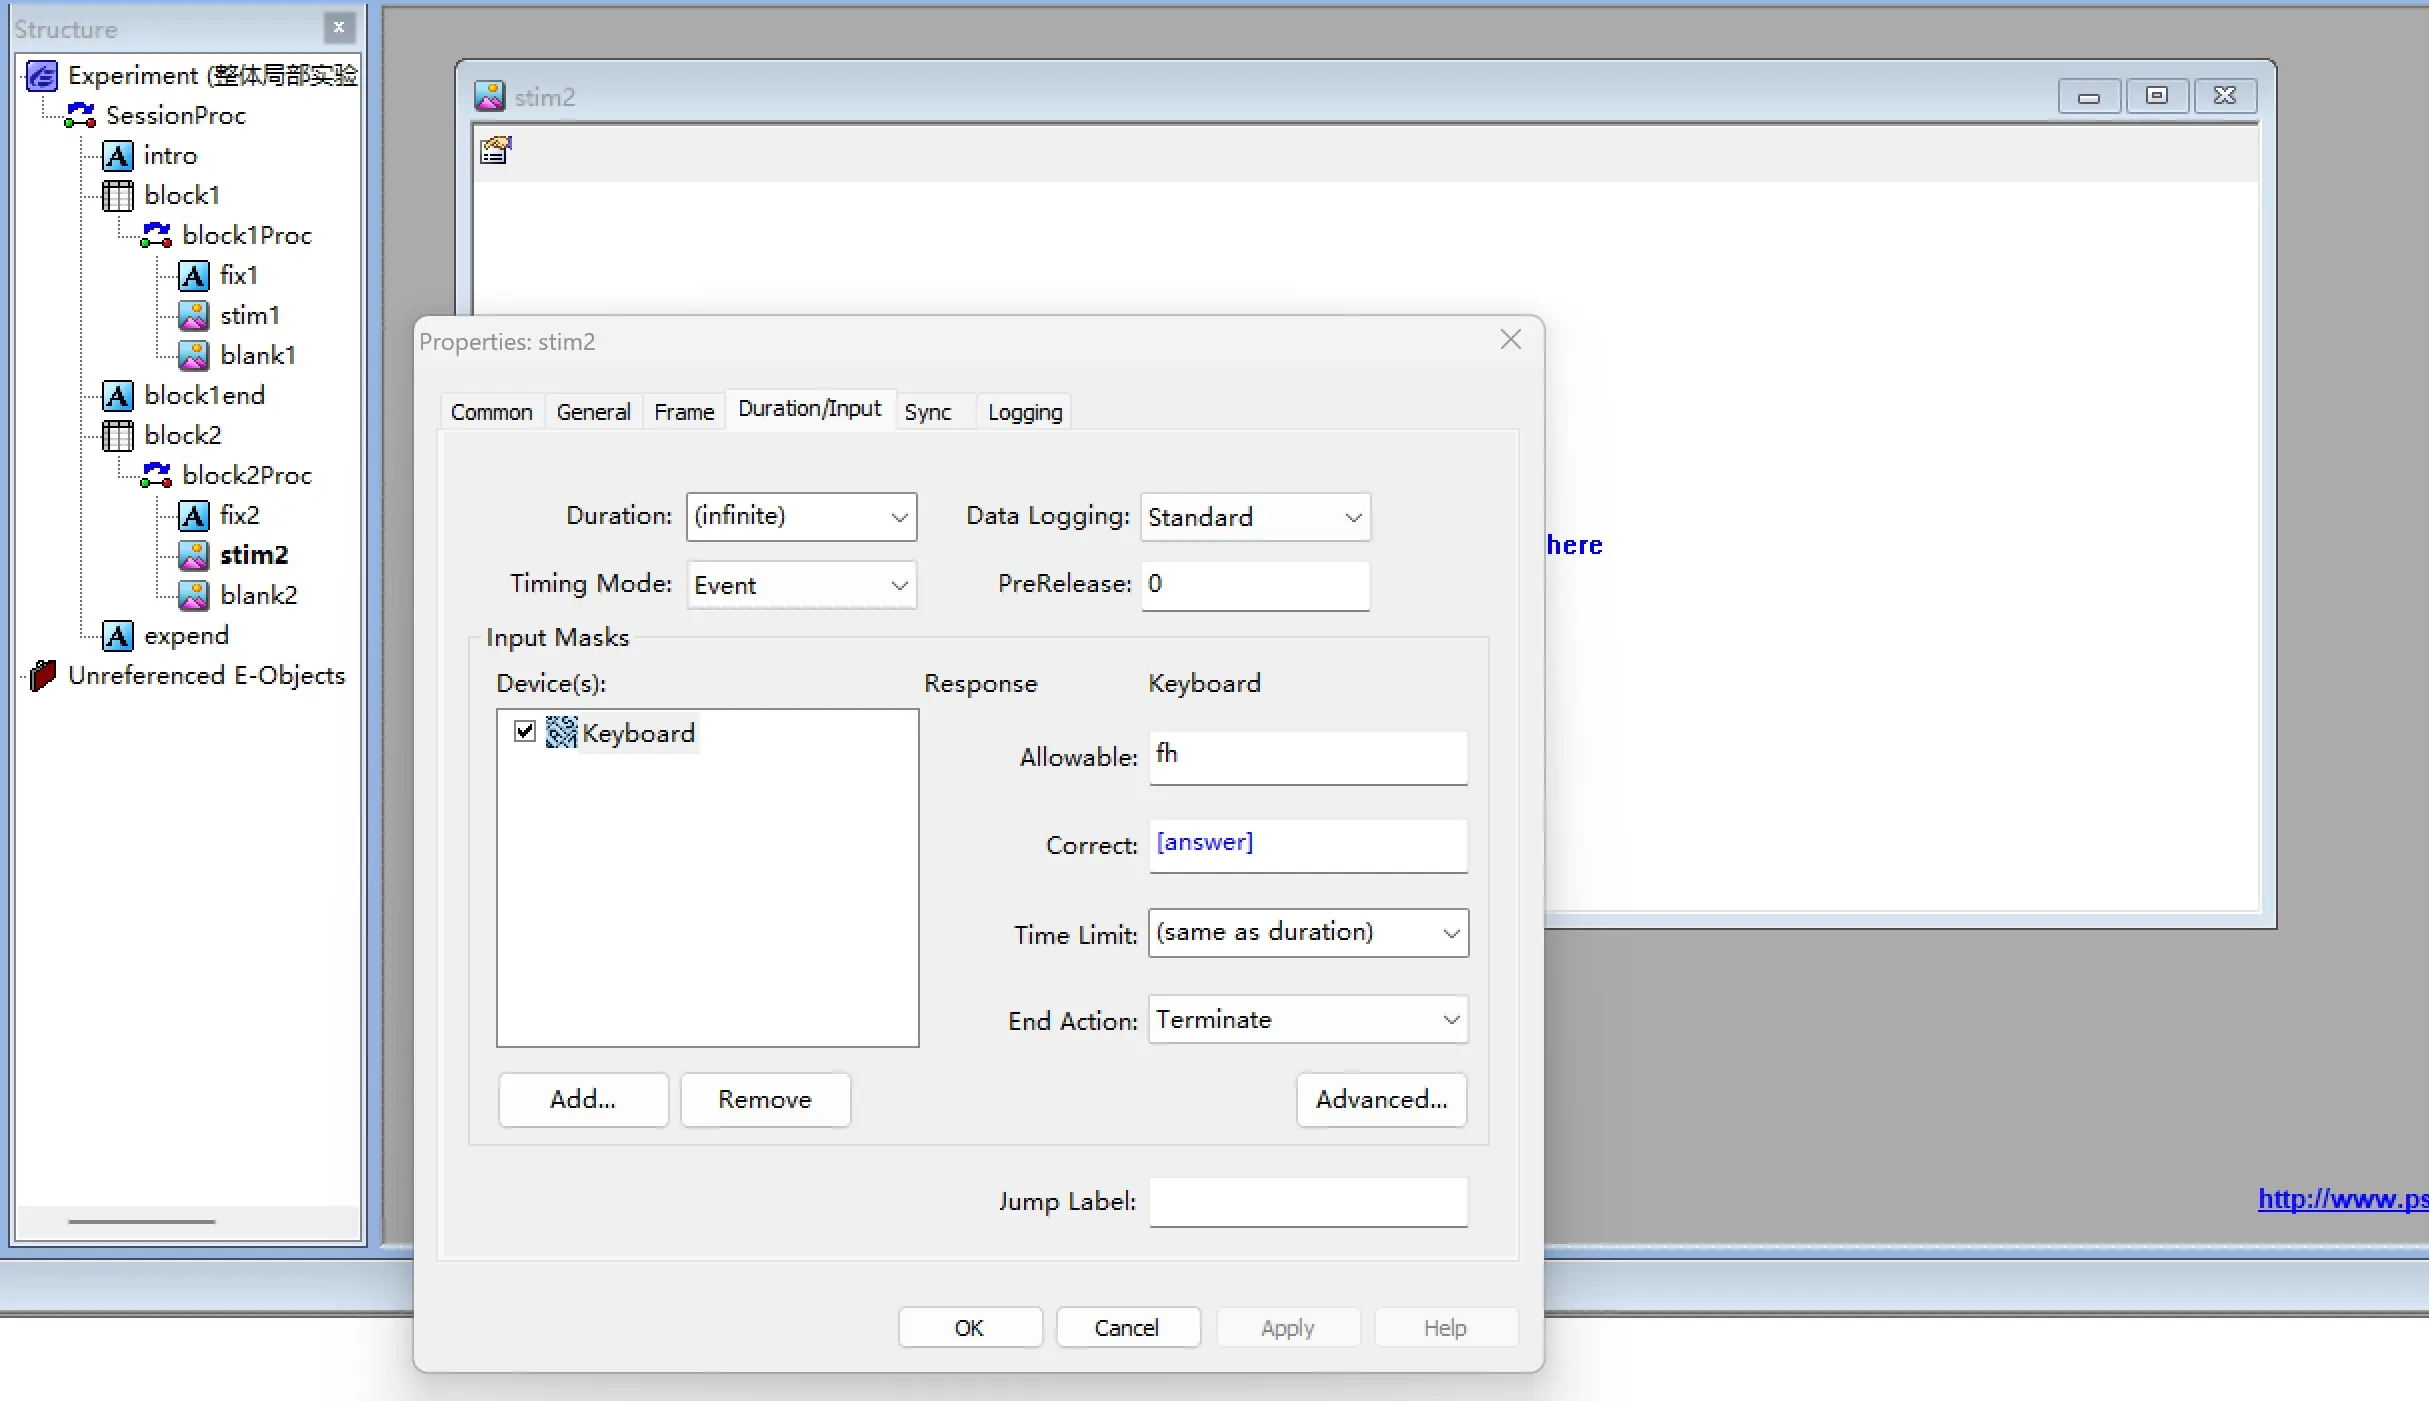Screen dimensions: 2429x1401
Task: Uncheck the Keyboard device checkbox
Action: point(525,732)
